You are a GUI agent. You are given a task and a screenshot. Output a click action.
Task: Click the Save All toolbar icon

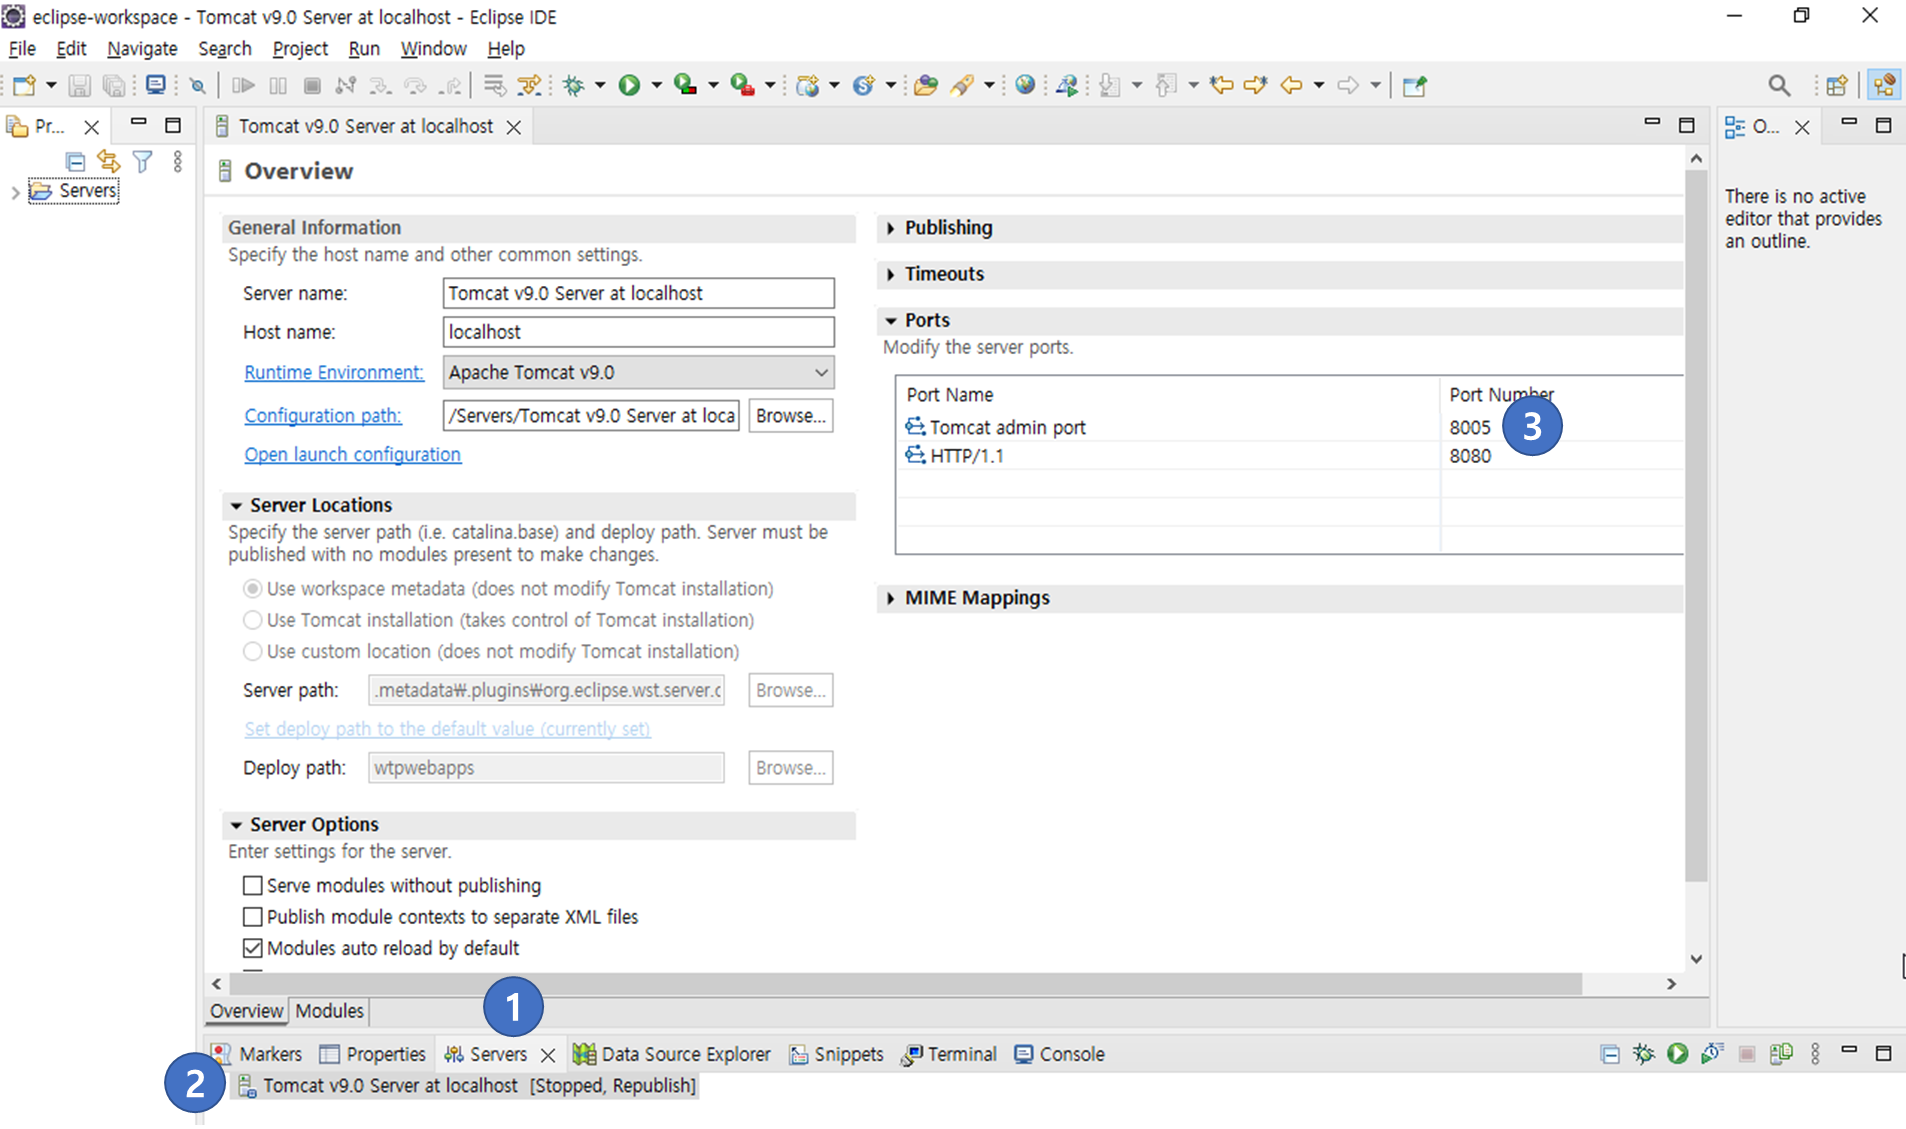click(114, 86)
